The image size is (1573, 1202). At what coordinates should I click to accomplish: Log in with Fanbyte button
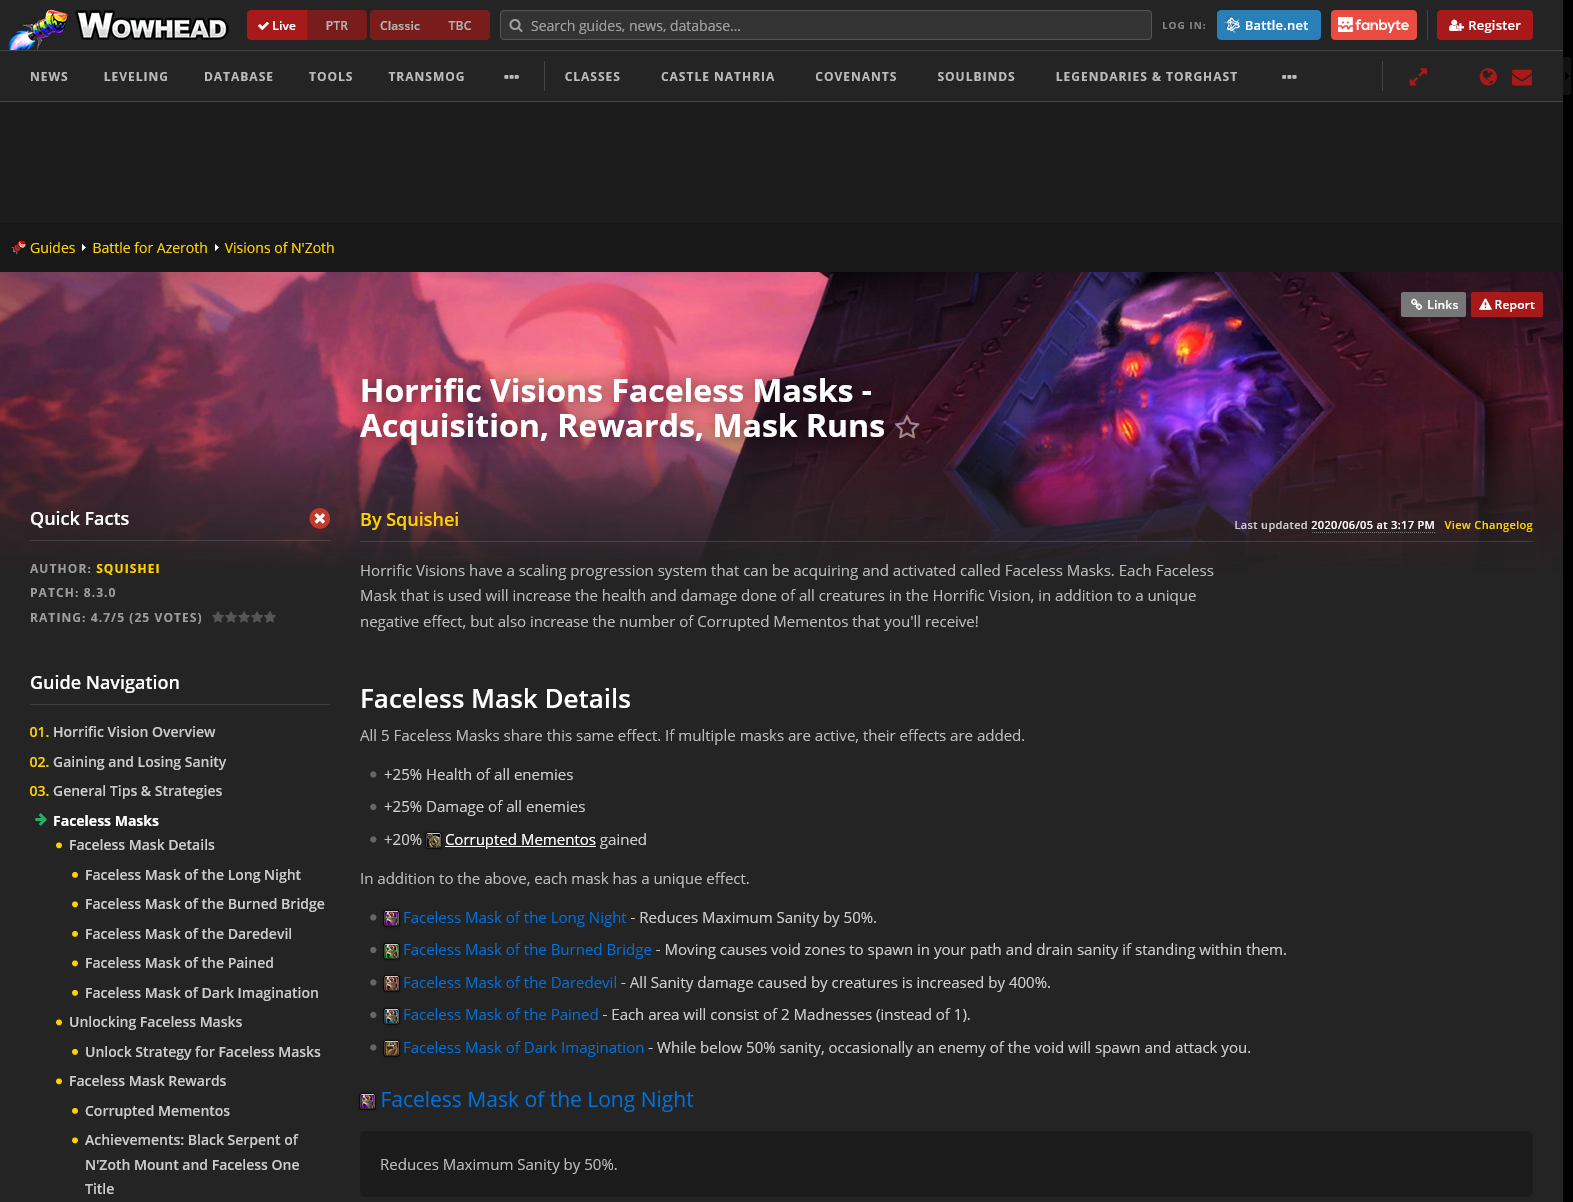pyautogui.click(x=1373, y=25)
